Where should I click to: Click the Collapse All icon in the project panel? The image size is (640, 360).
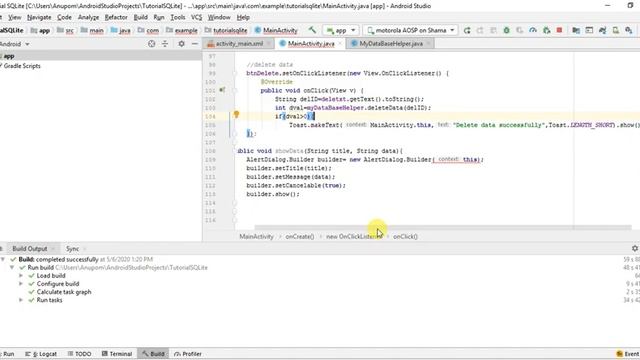coord(165,44)
